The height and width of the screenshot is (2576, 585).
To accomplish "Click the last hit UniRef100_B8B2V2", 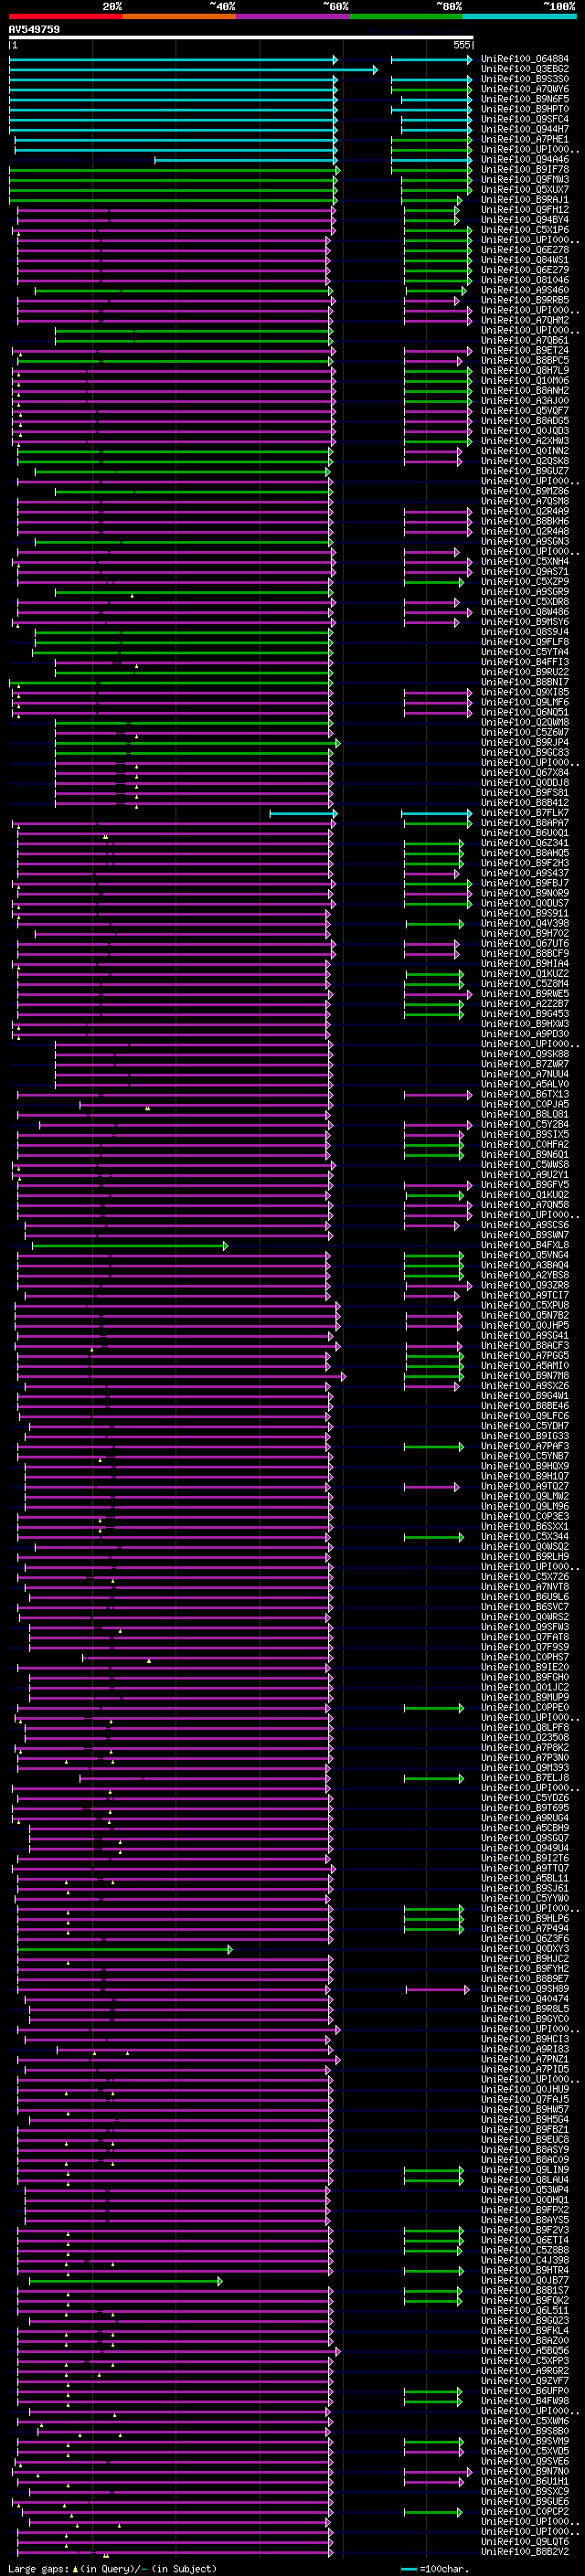I will point(524,2552).
